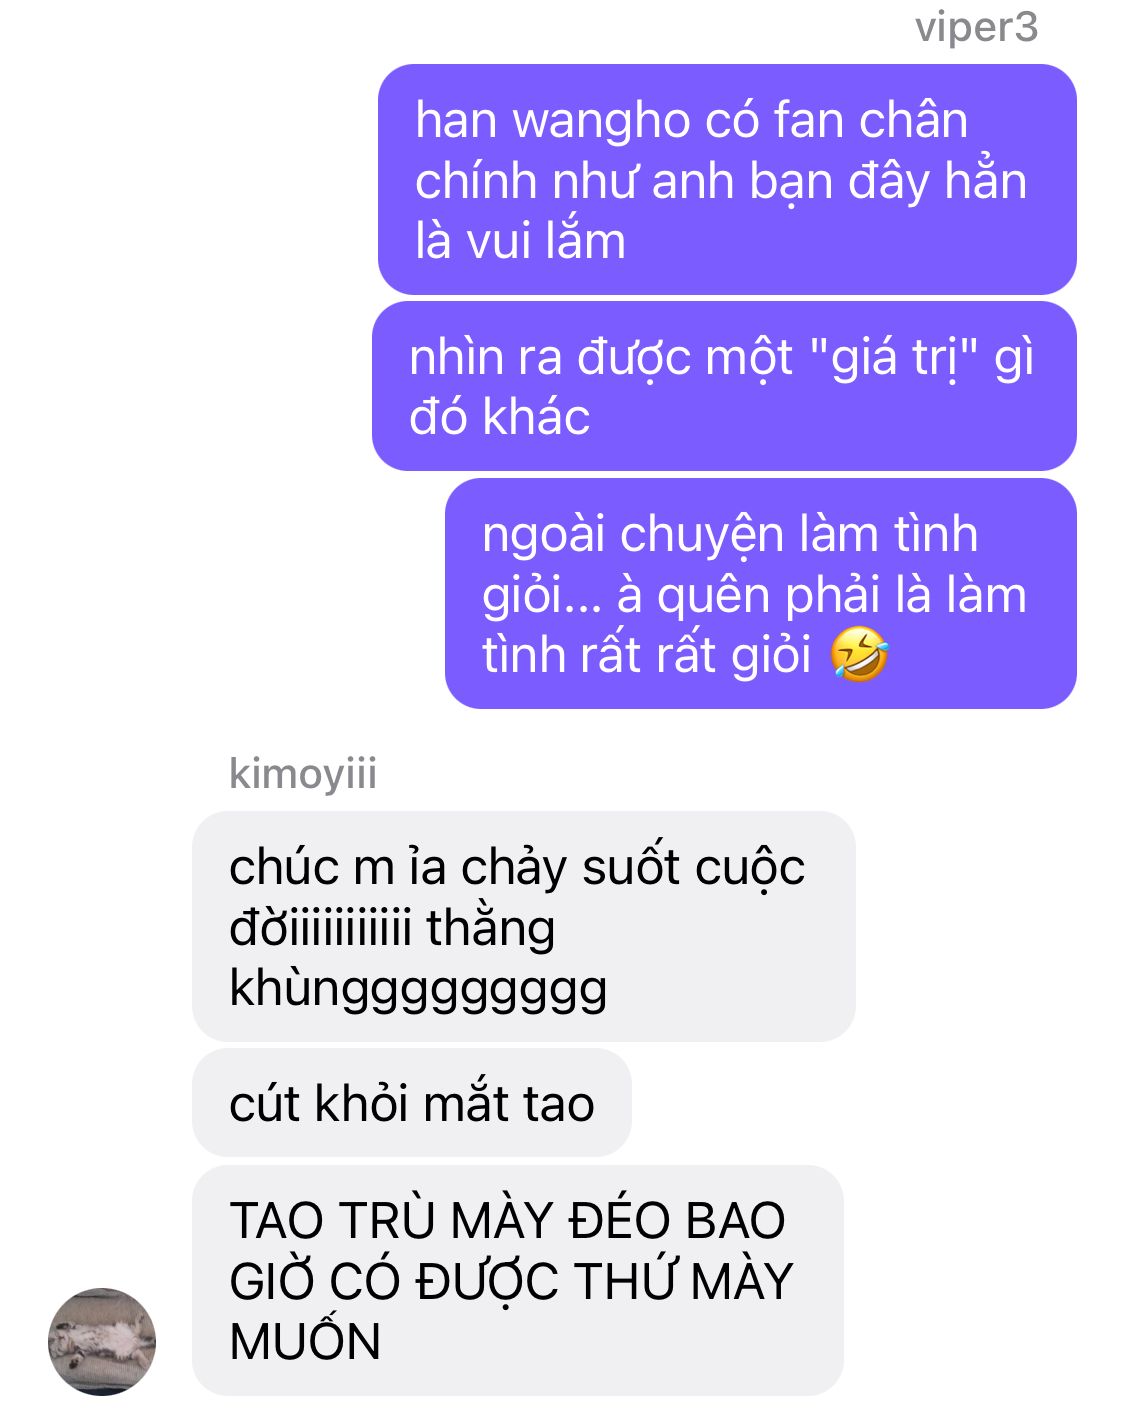Open the viper3 sender name
This screenshot has width=1125, height=1408.
(x=976, y=27)
